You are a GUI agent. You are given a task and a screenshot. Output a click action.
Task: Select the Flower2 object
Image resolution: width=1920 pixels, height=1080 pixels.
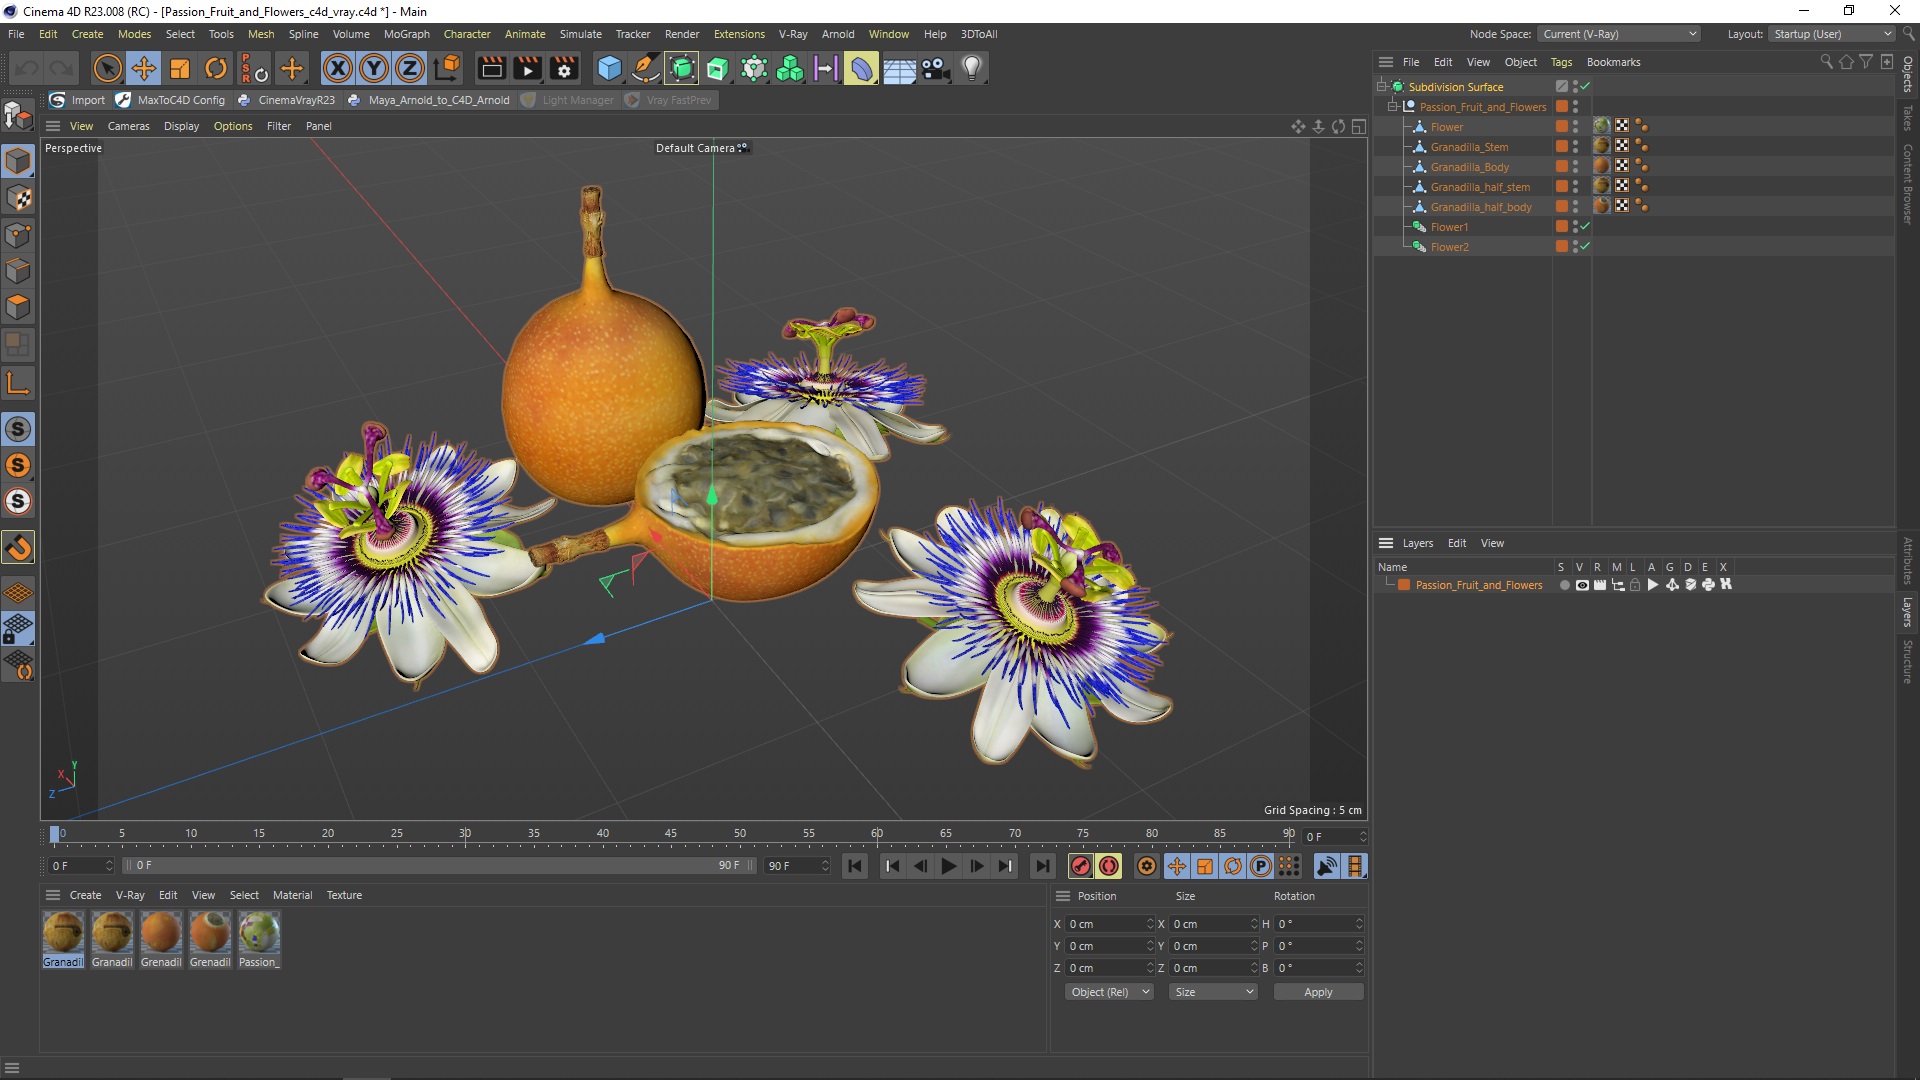(1449, 247)
